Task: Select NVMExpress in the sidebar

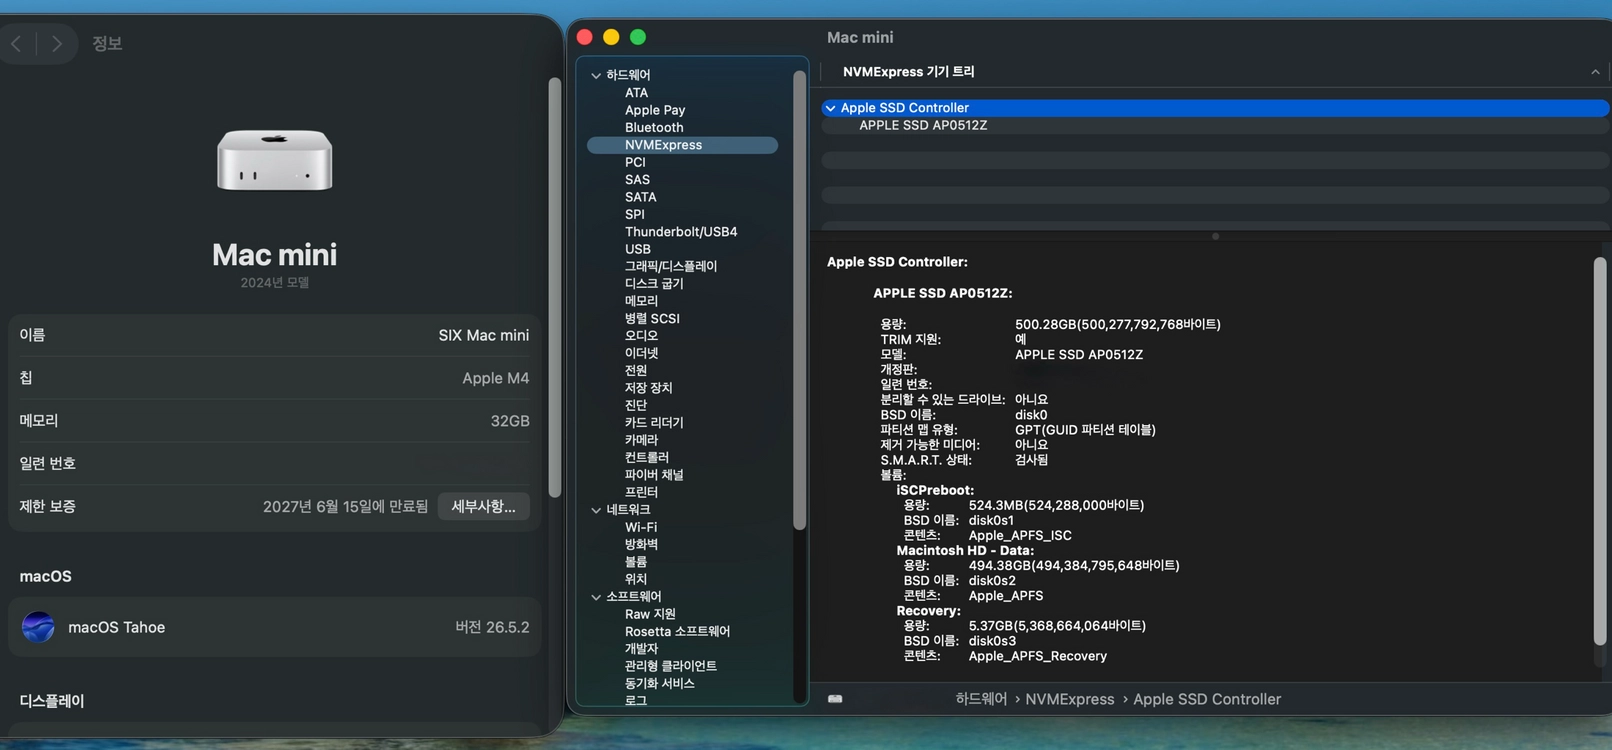Action: tap(683, 145)
